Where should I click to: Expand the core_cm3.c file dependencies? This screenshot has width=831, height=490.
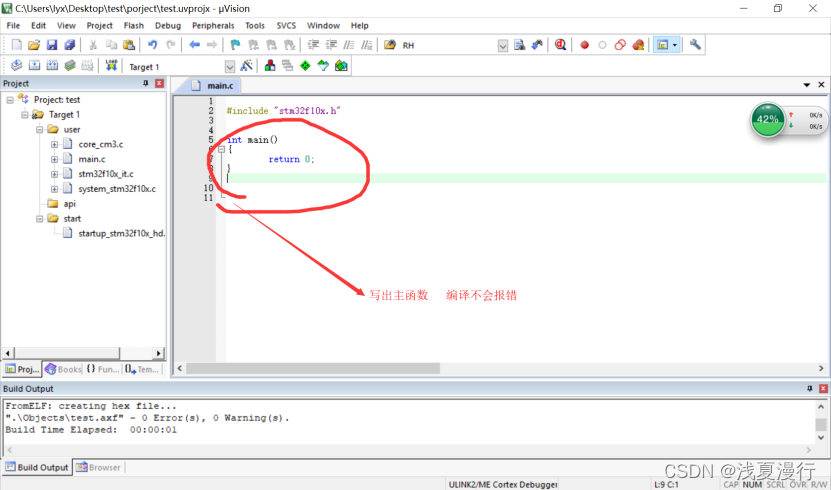coord(55,144)
